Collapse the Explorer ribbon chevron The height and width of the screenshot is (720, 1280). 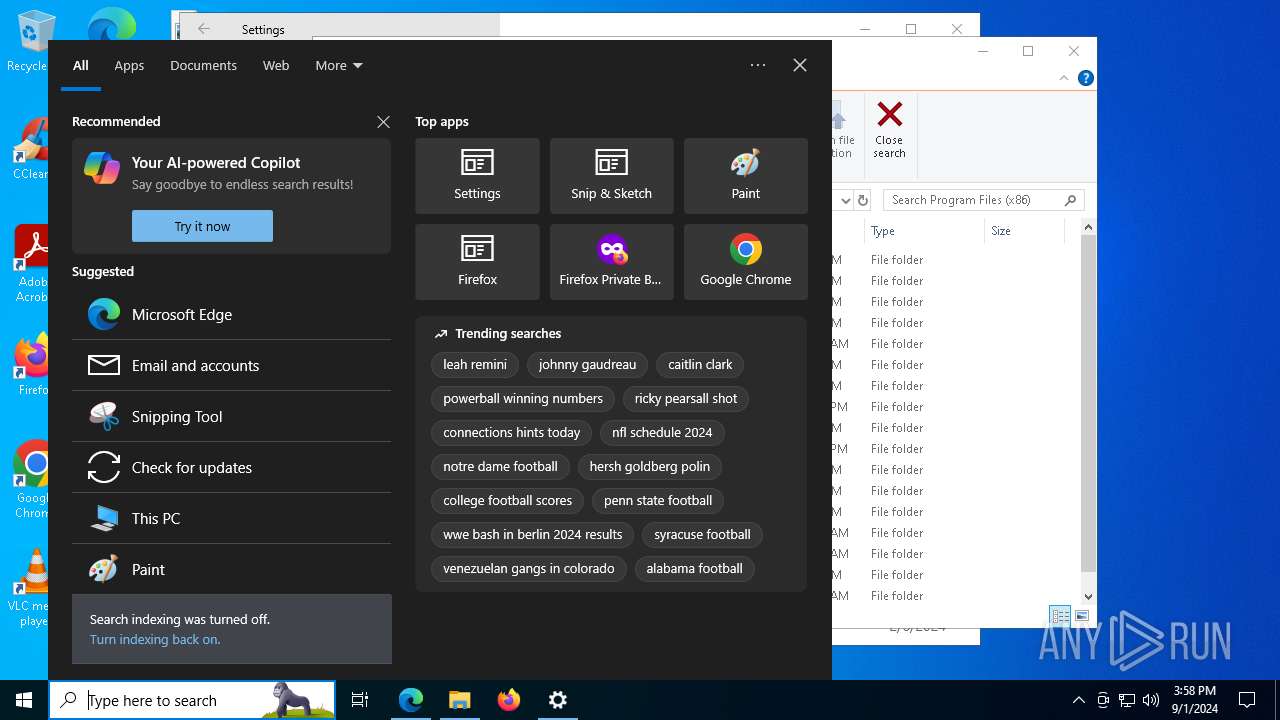[1063, 78]
